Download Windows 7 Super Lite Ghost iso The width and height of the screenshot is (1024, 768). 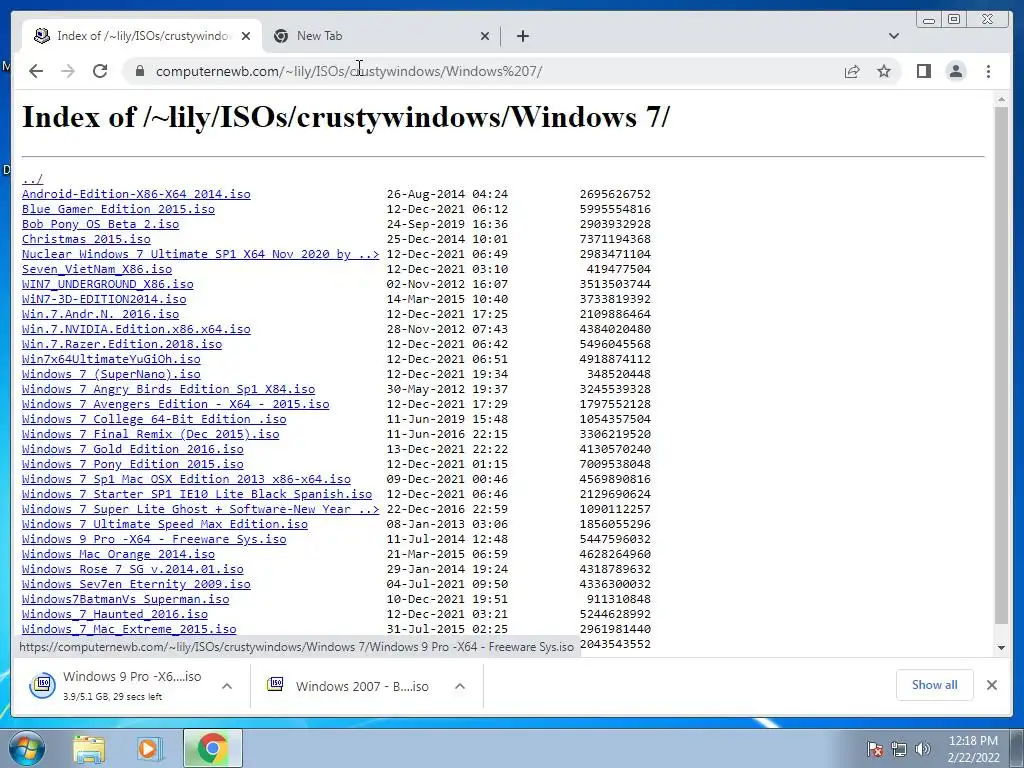pos(200,509)
